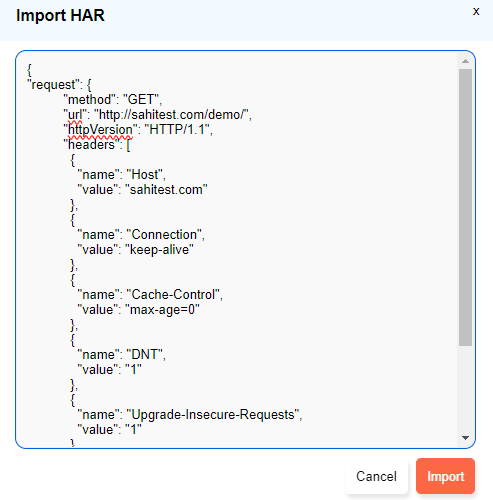
Task: Place cursor on the "headers": [ line
Action: [97, 145]
